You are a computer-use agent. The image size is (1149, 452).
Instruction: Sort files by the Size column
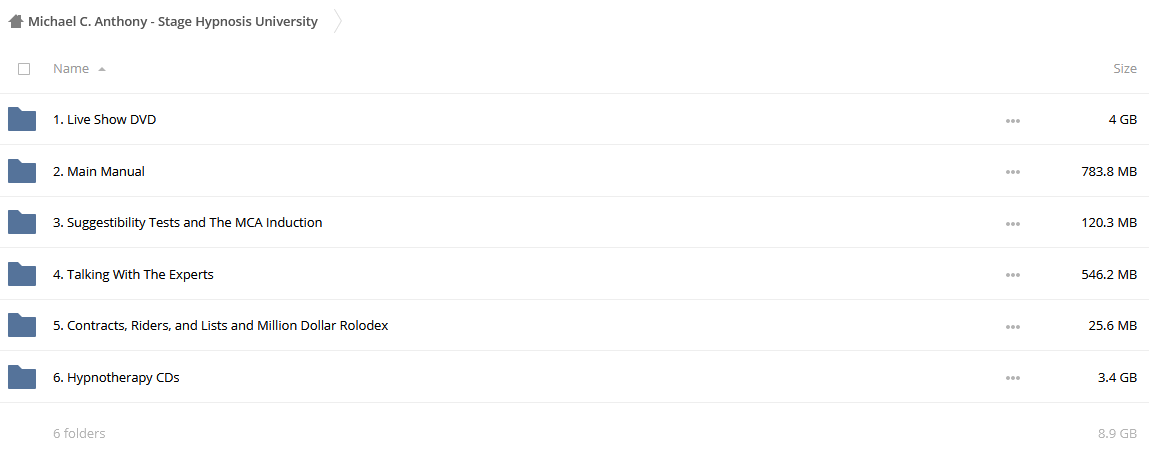coord(1125,69)
